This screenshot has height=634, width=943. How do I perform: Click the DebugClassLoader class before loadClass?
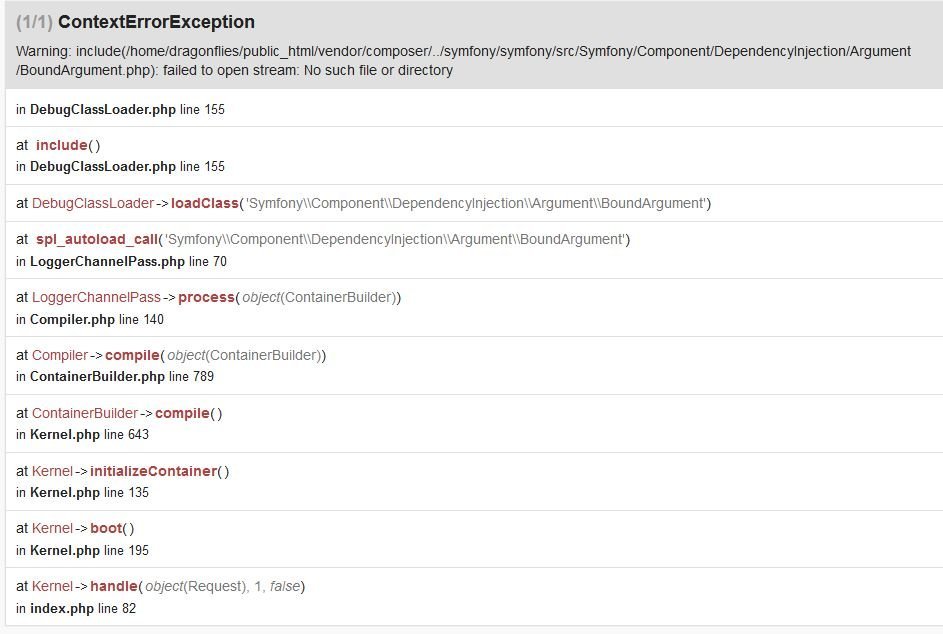[93, 203]
